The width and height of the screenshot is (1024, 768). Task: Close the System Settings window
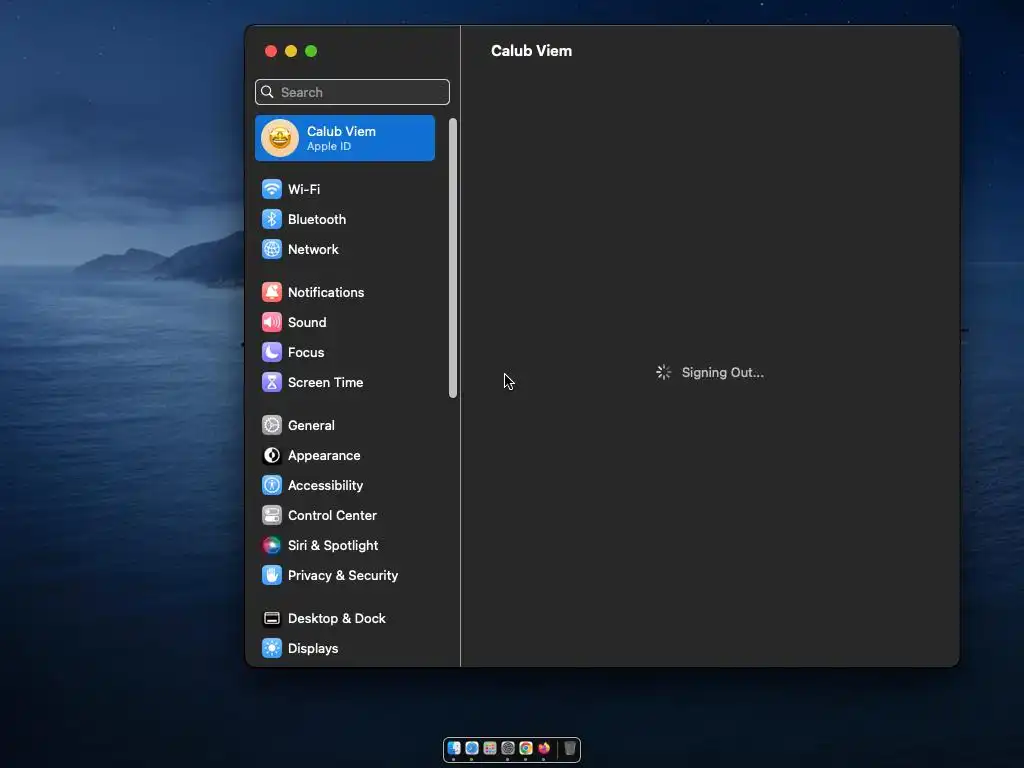coord(271,51)
